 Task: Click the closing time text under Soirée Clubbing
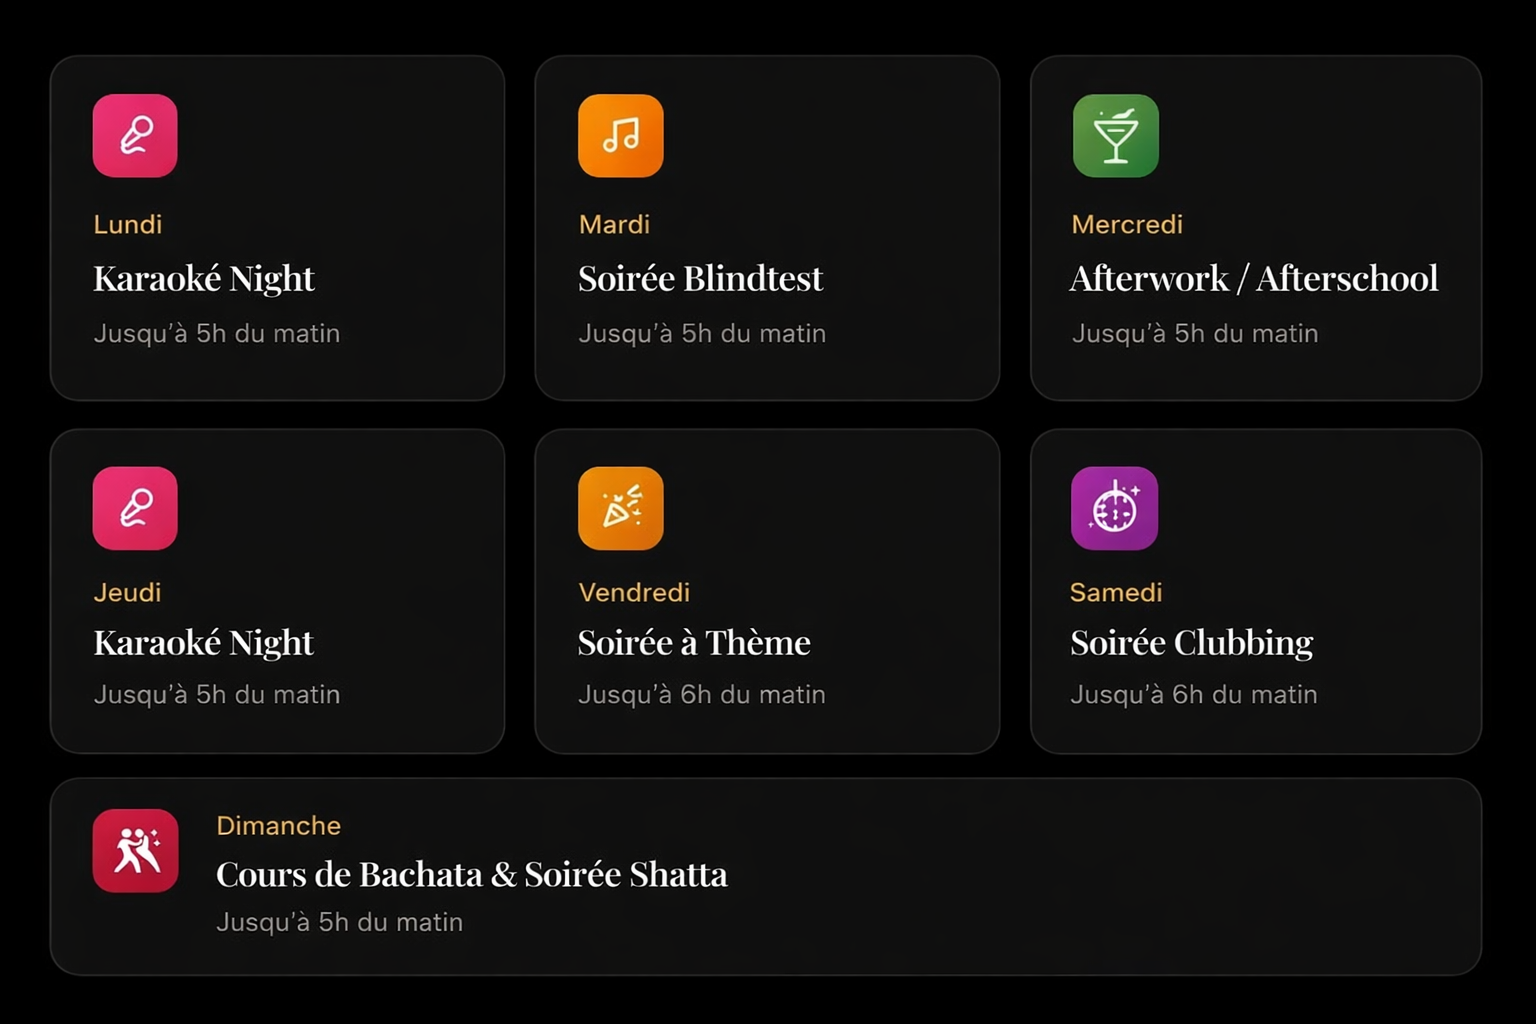[1193, 694]
